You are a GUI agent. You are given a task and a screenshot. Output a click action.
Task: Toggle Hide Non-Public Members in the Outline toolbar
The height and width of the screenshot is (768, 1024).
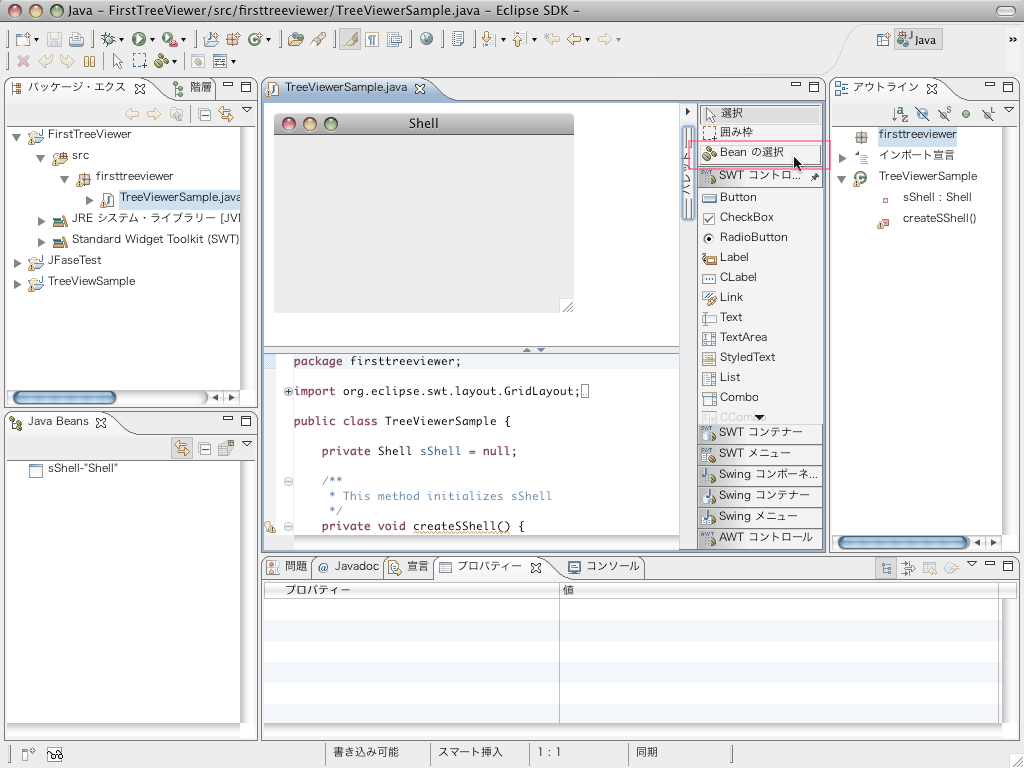pos(966,114)
